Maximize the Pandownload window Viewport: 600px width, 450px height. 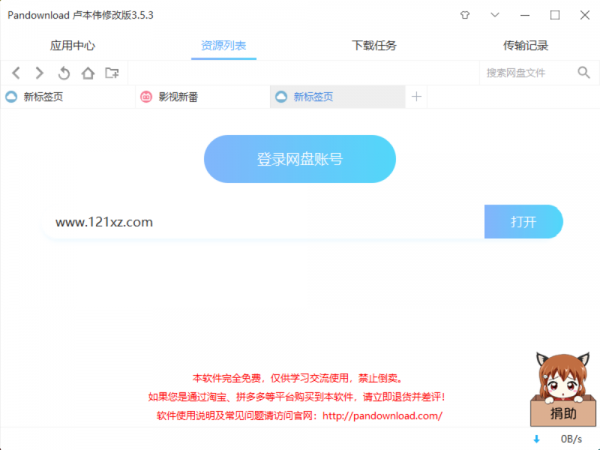tap(555, 15)
